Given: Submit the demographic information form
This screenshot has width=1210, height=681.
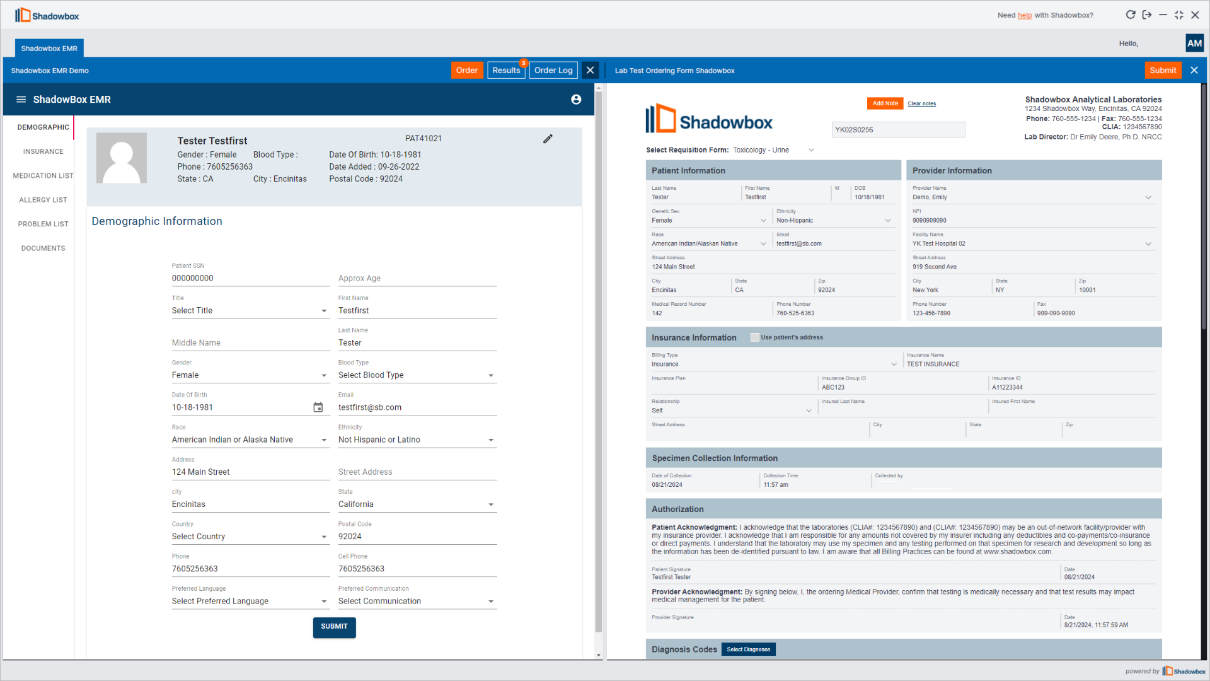Looking at the screenshot, I should tap(334, 627).
